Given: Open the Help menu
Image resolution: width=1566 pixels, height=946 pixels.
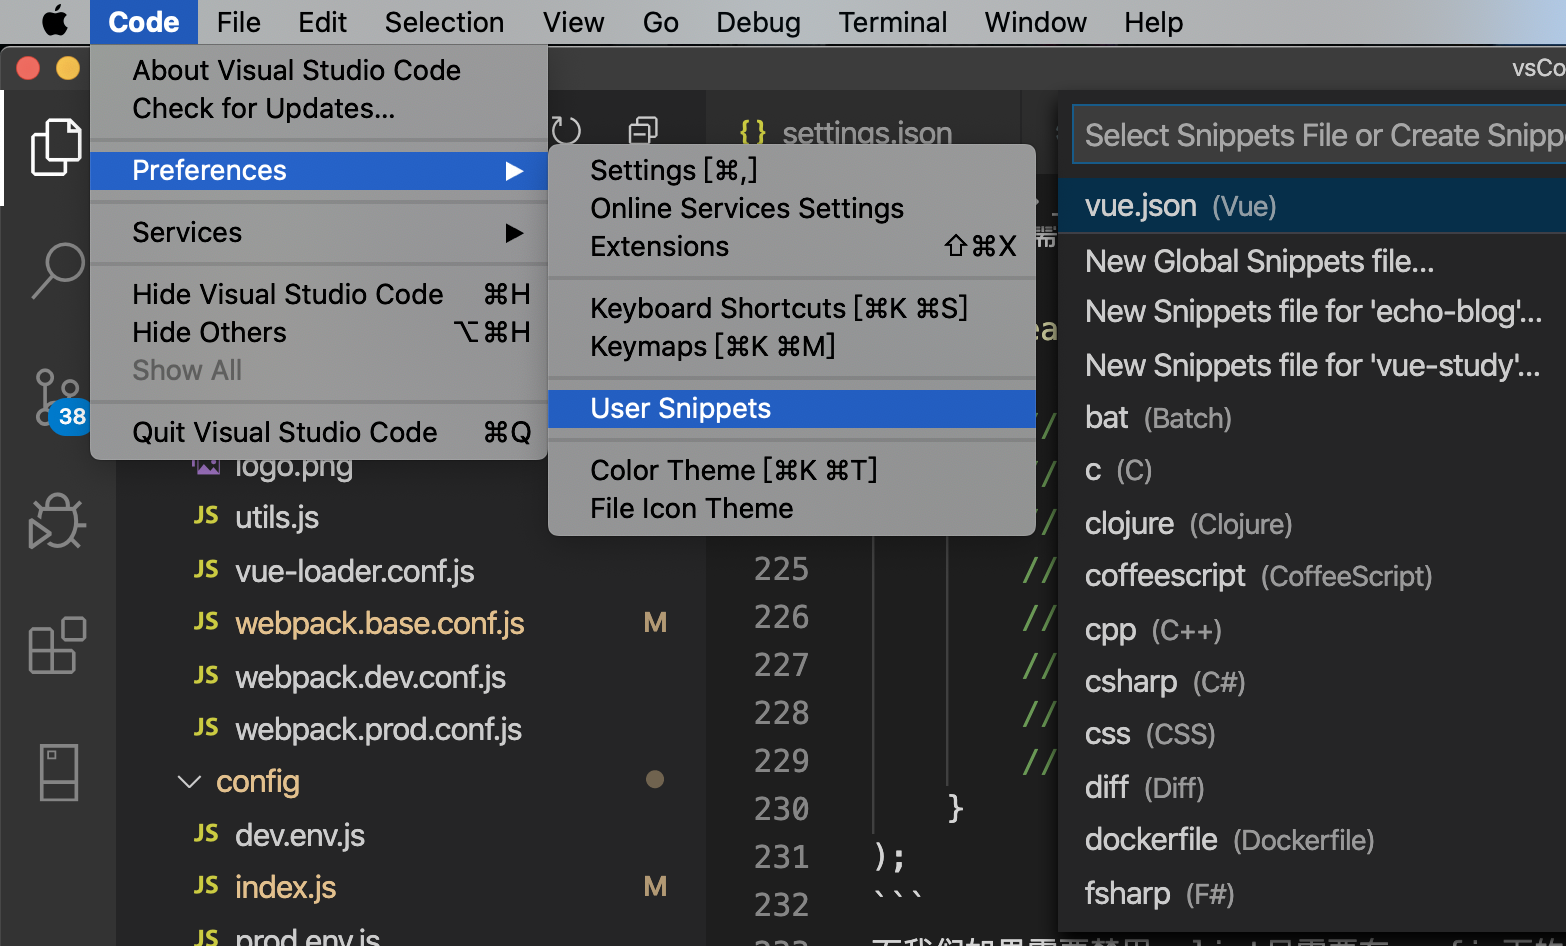Looking at the screenshot, I should (x=1153, y=22).
